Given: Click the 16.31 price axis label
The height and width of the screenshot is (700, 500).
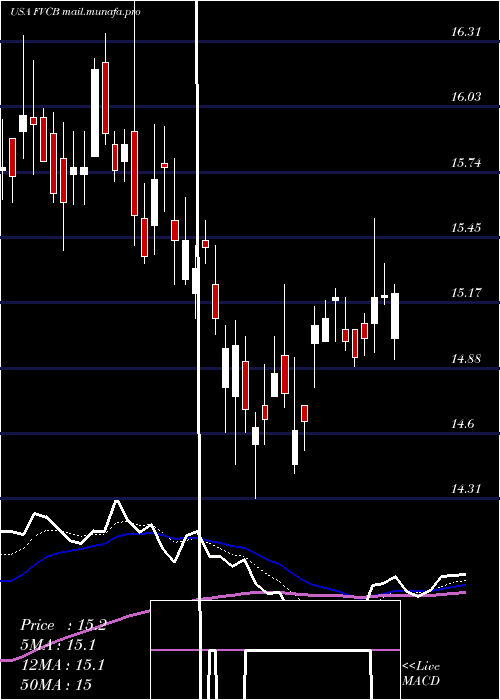Looking at the screenshot, I should (x=466, y=32).
